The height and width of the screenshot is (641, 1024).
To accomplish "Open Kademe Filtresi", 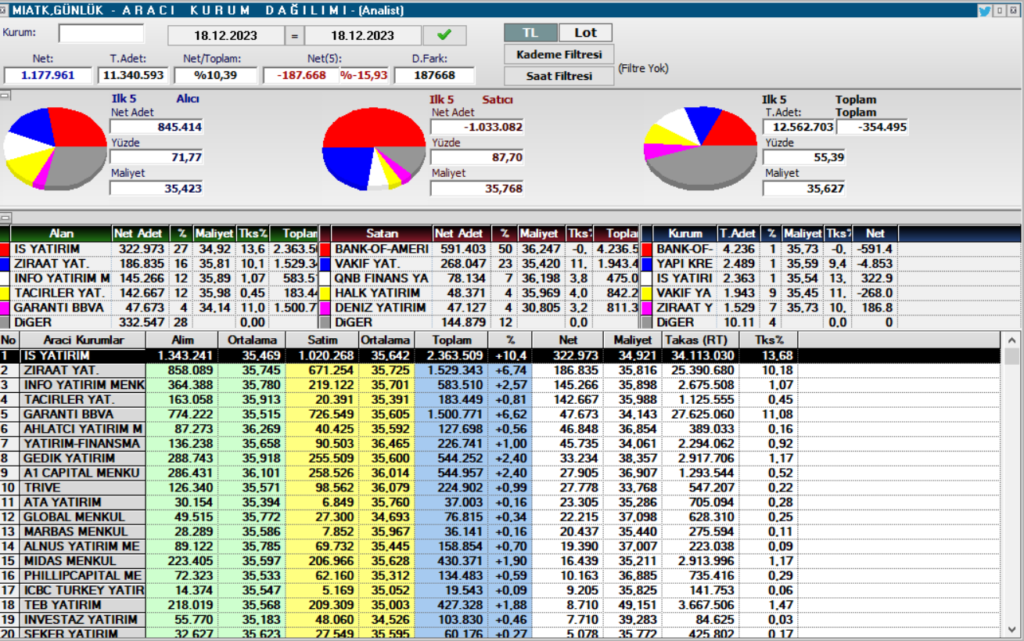I will coord(559,55).
